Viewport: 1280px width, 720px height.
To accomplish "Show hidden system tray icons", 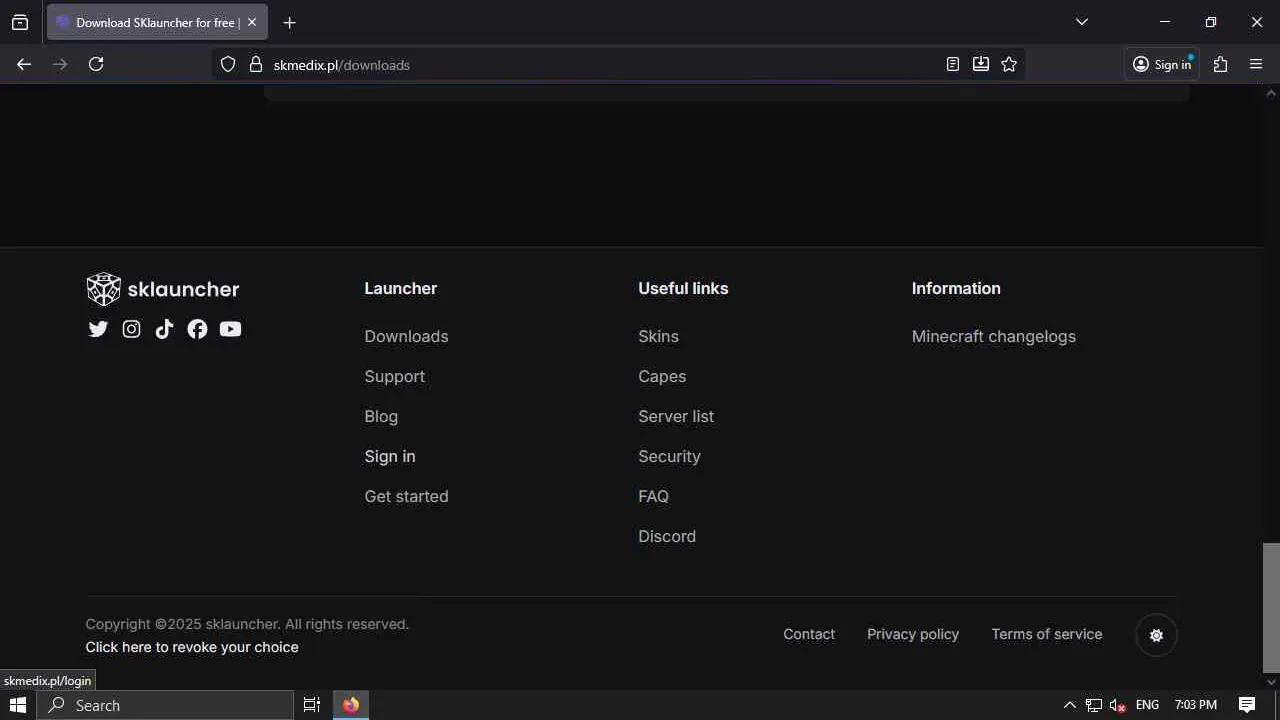I will coord(1069,705).
